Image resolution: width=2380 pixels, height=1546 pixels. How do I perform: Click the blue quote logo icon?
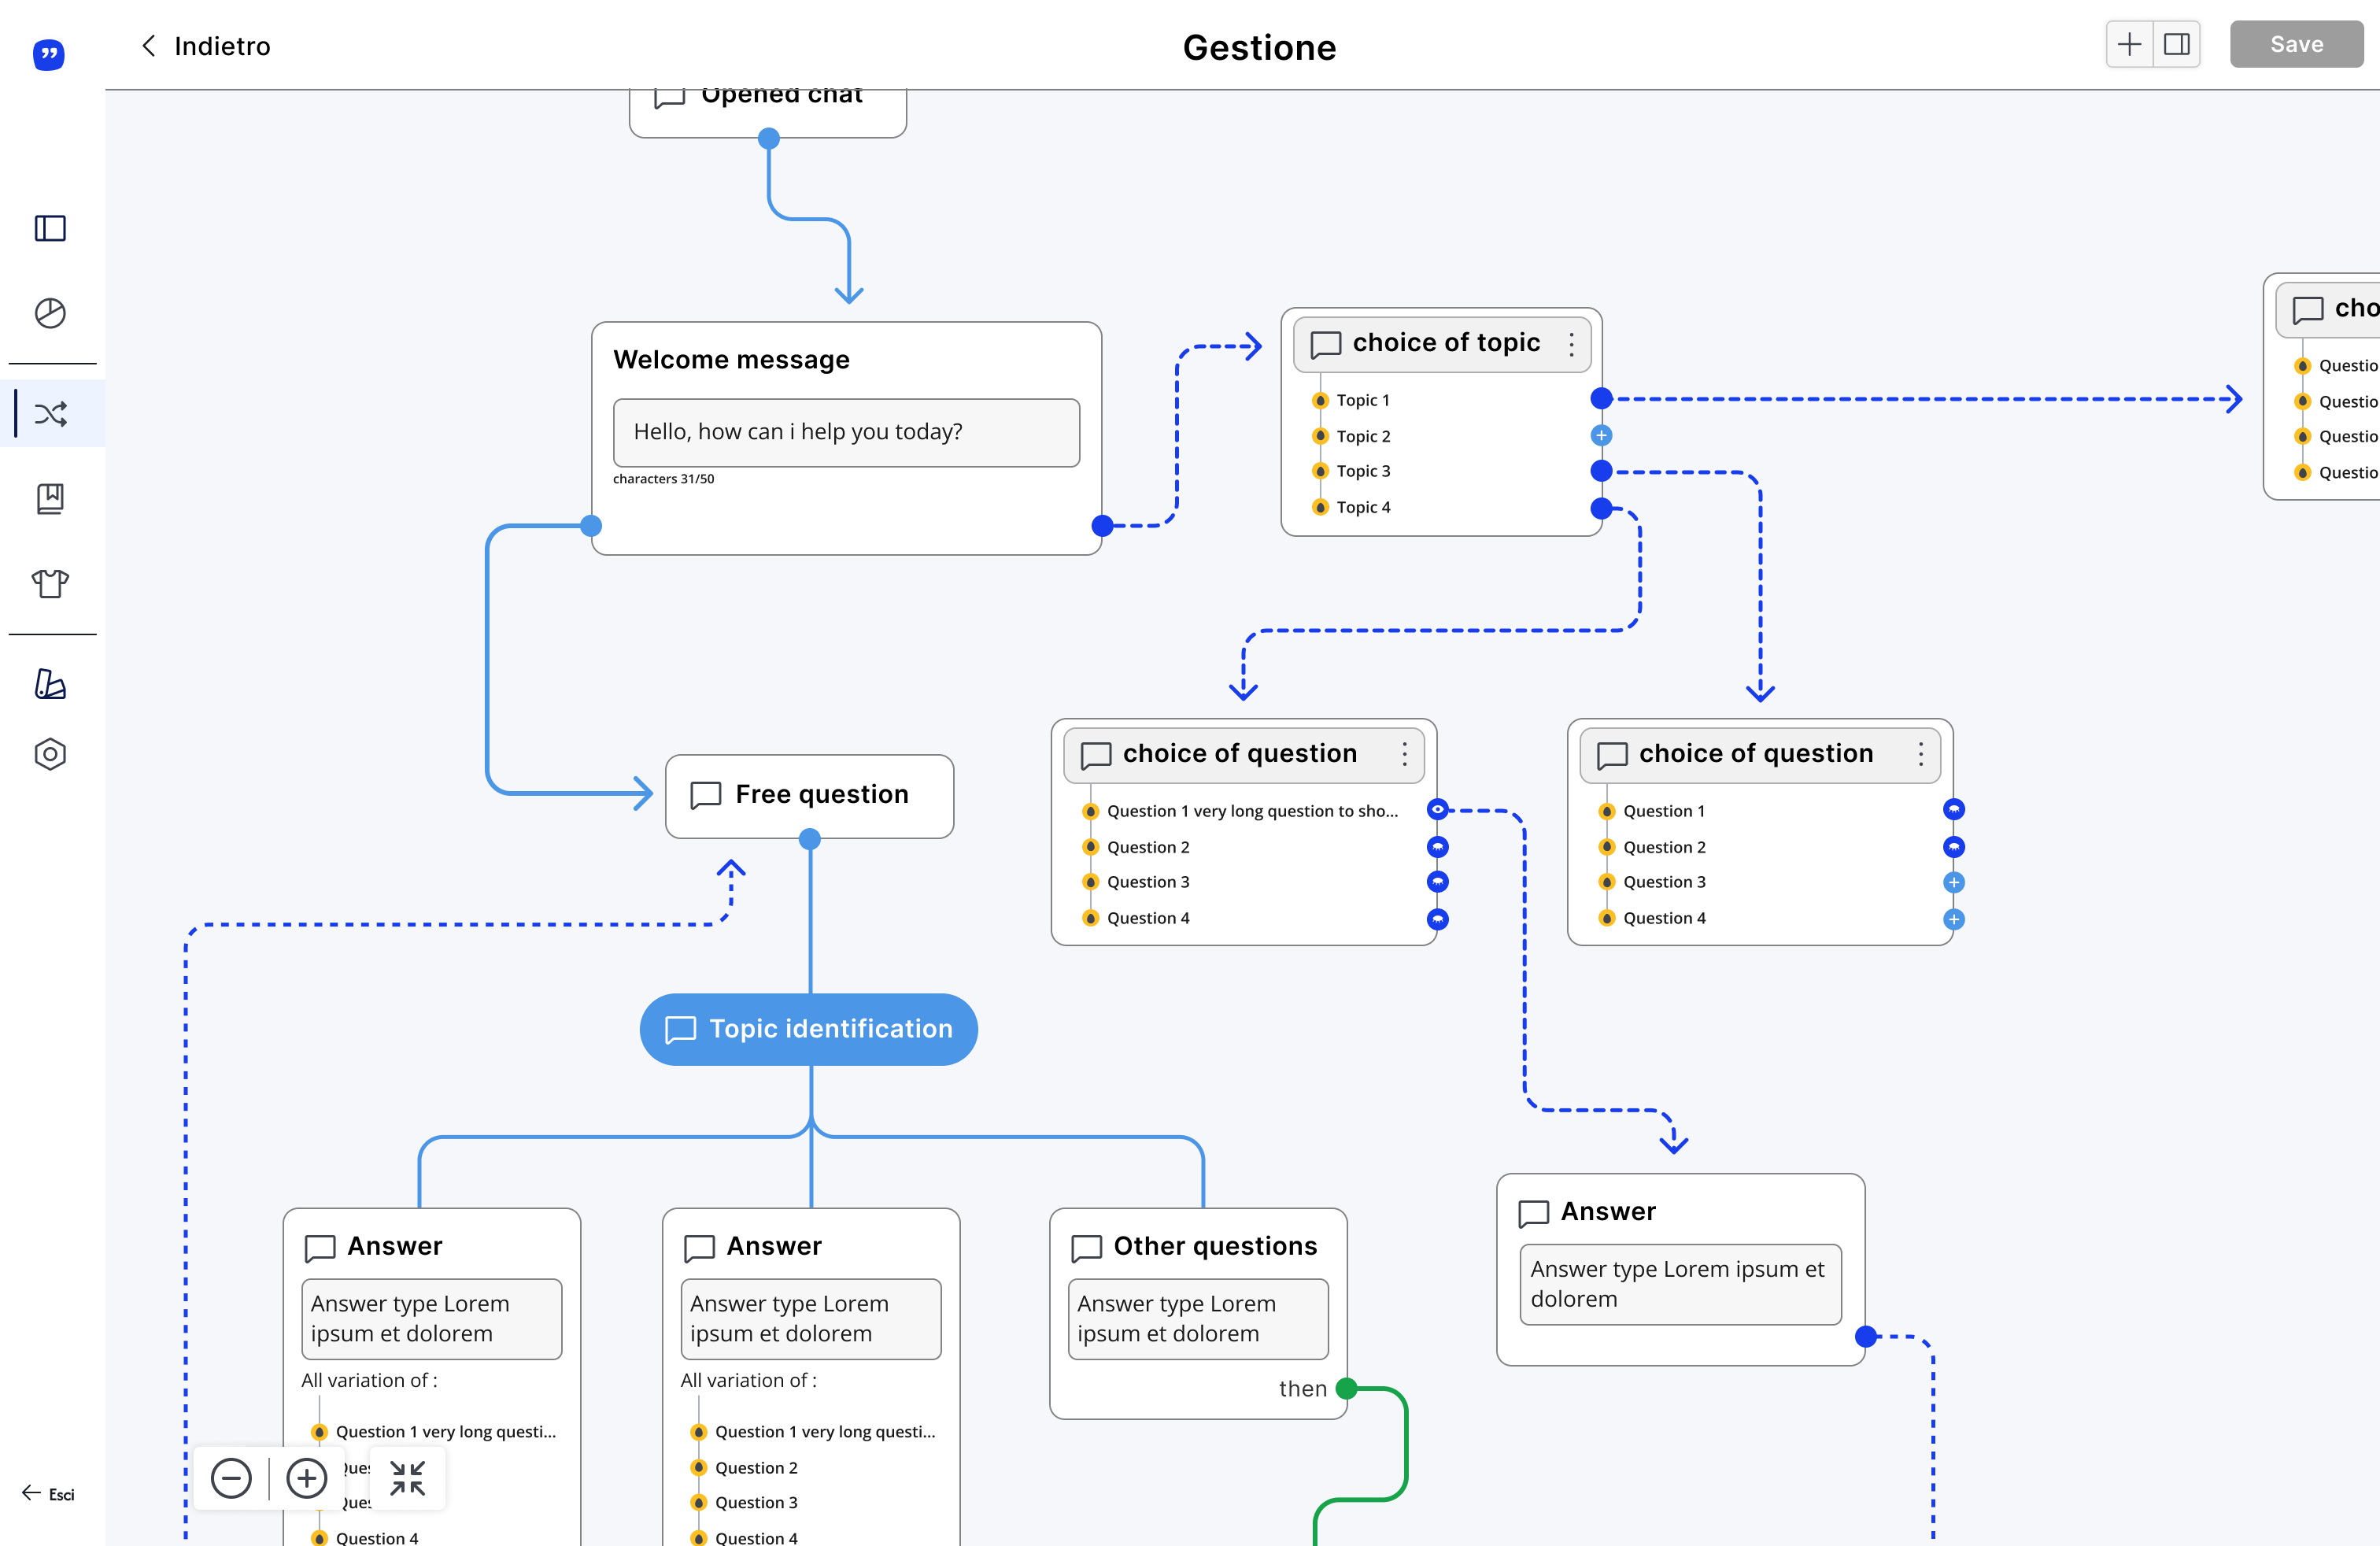[x=48, y=54]
